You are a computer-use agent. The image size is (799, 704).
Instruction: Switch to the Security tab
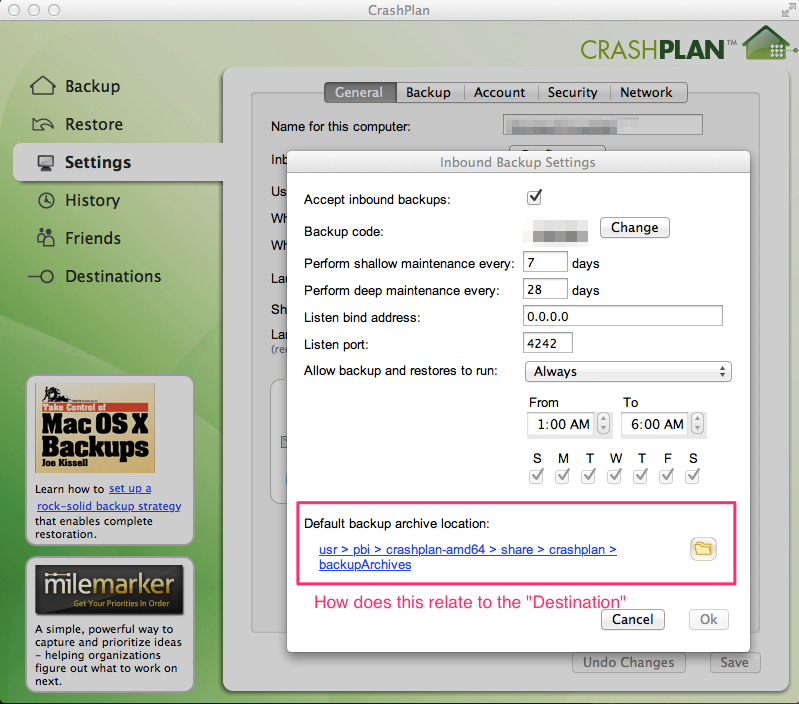[x=573, y=92]
